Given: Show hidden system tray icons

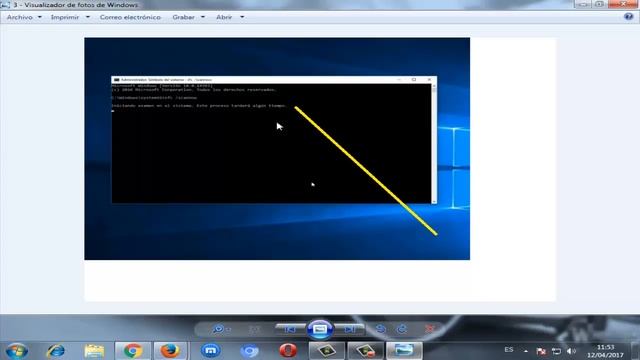Looking at the screenshot, I should [x=526, y=351].
